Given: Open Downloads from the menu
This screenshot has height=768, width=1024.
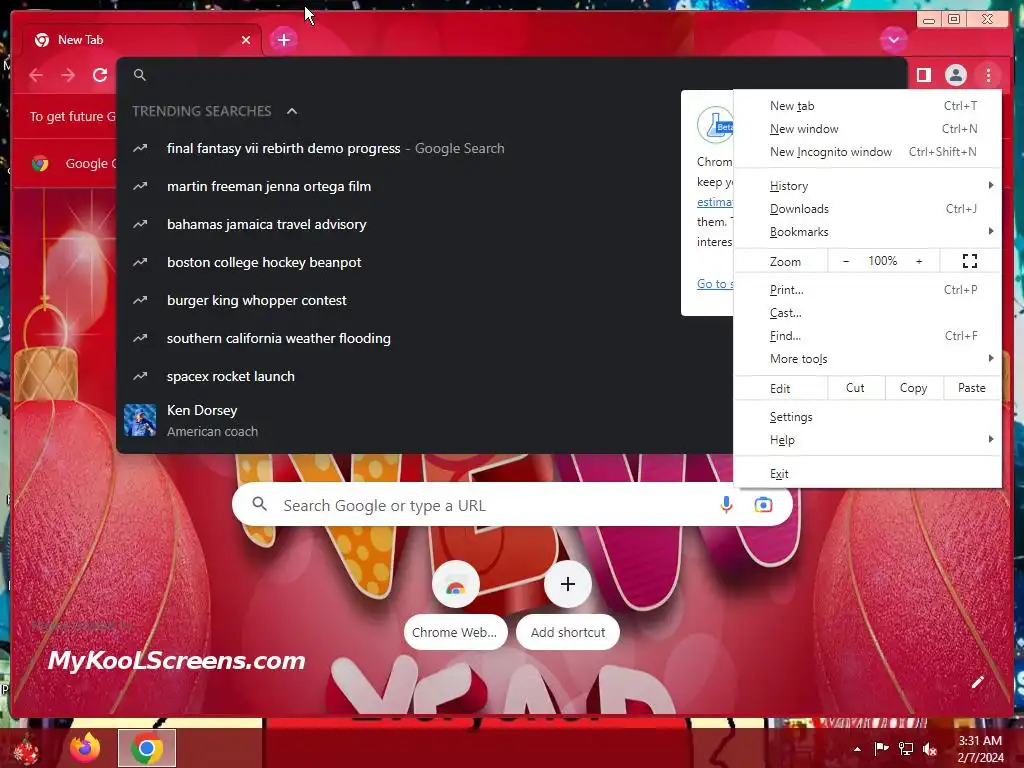Looking at the screenshot, I should point(867,208).
